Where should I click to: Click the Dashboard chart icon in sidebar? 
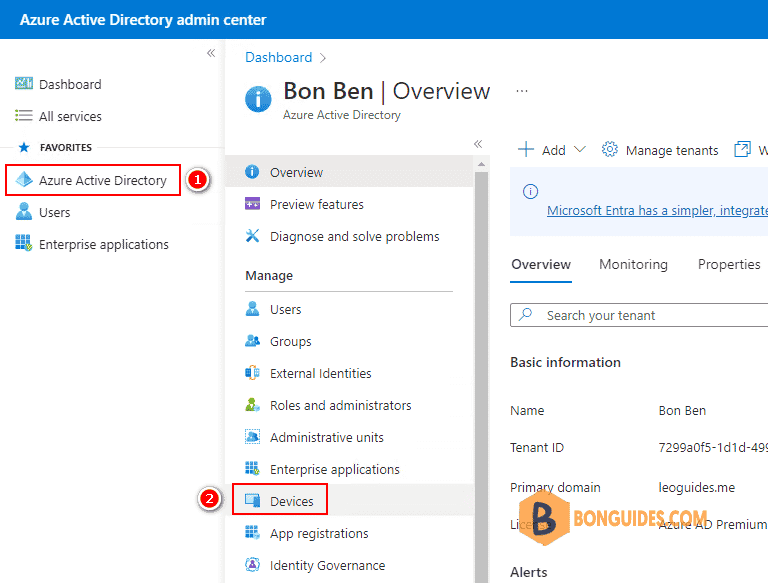click(x=24, y=84)
